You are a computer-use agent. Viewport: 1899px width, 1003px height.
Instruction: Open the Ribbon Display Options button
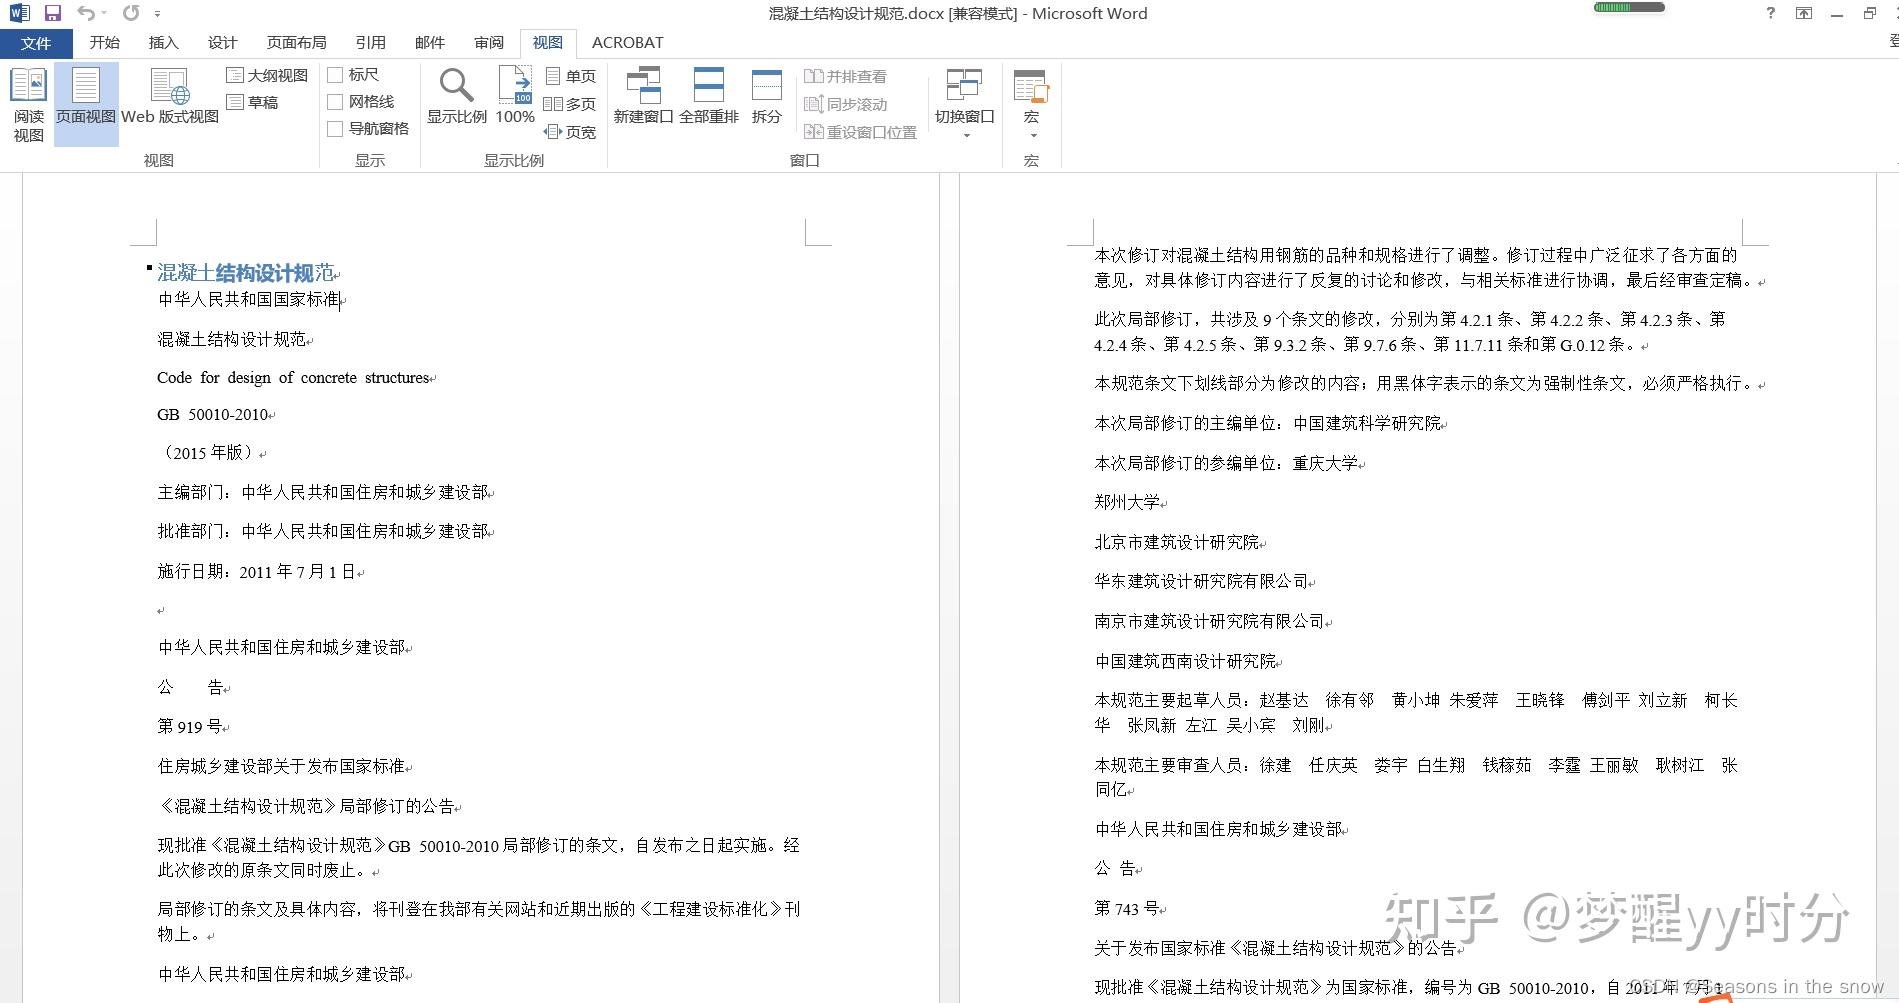pos(1804,13)
